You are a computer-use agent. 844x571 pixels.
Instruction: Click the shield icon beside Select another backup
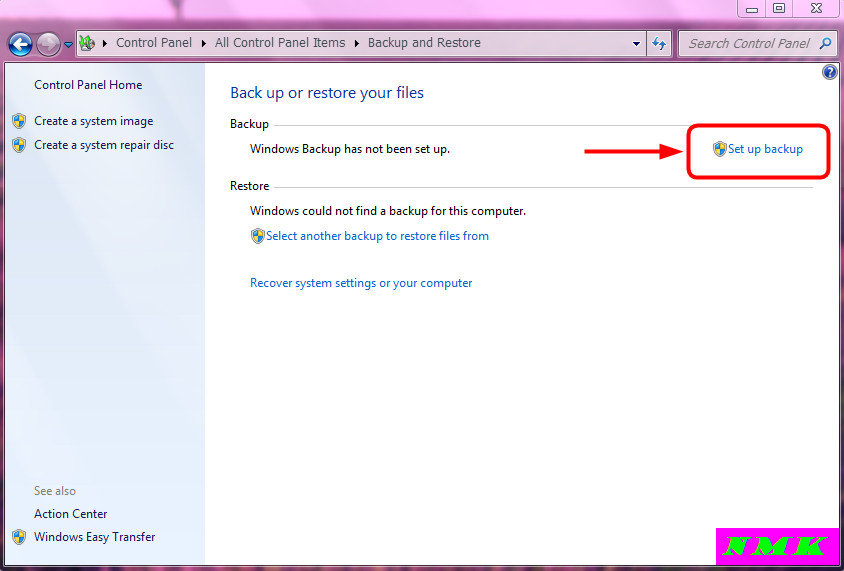(x=258, y=236)
